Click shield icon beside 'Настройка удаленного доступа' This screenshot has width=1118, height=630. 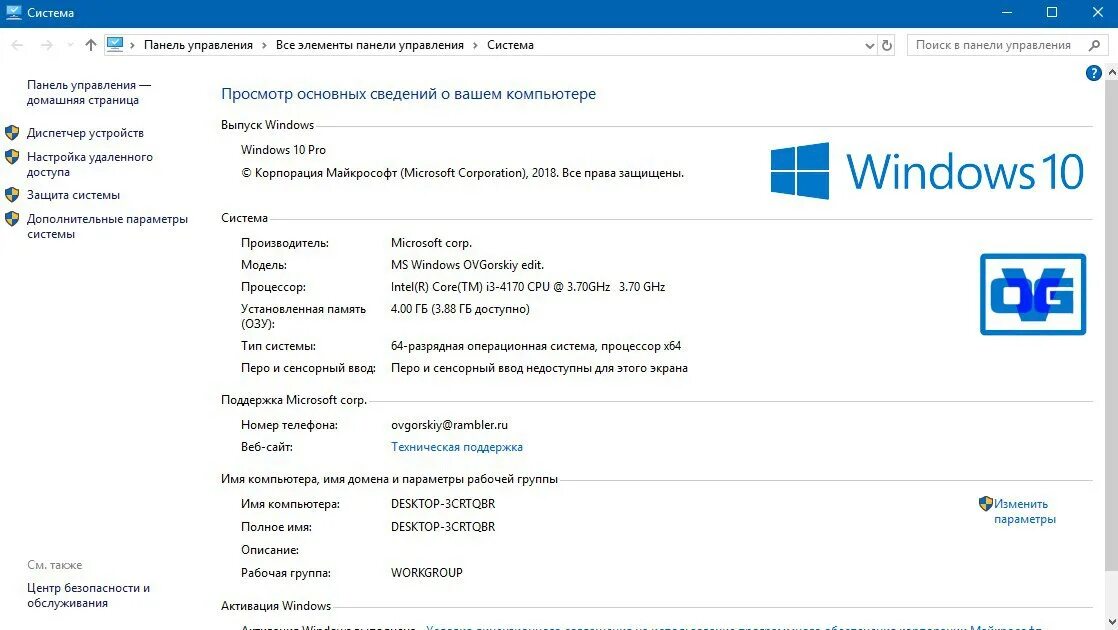tap(12, 157)
